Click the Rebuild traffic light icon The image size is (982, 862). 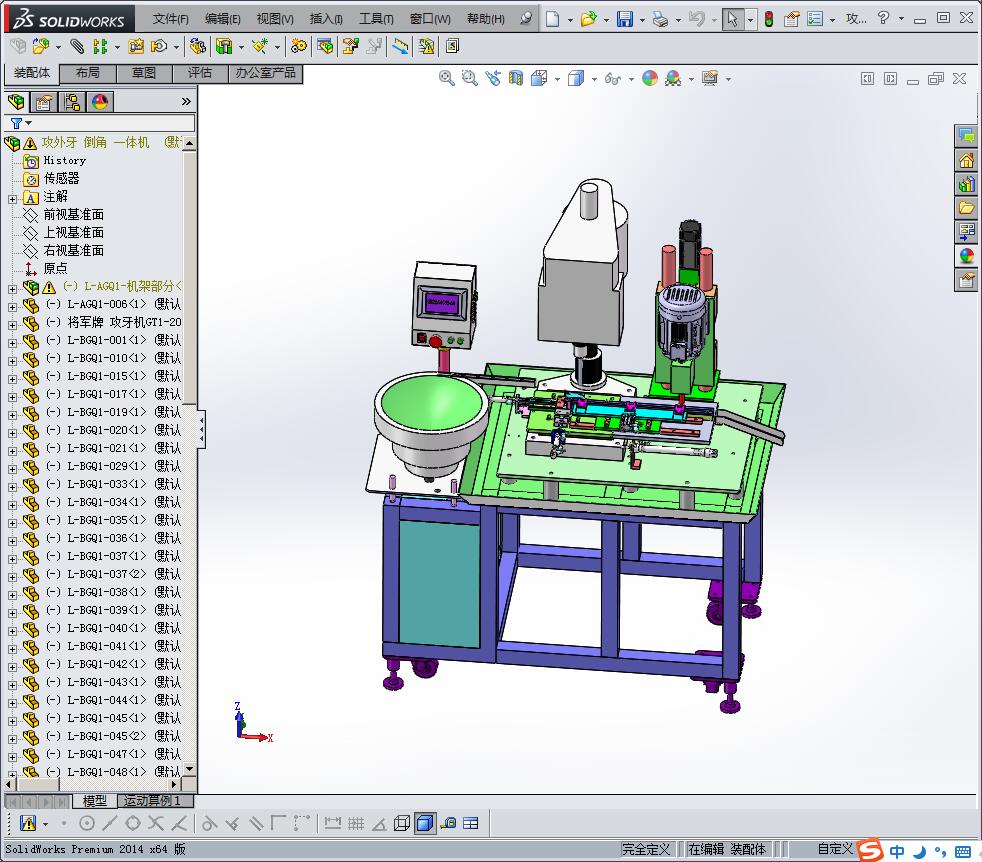[768, 19]
